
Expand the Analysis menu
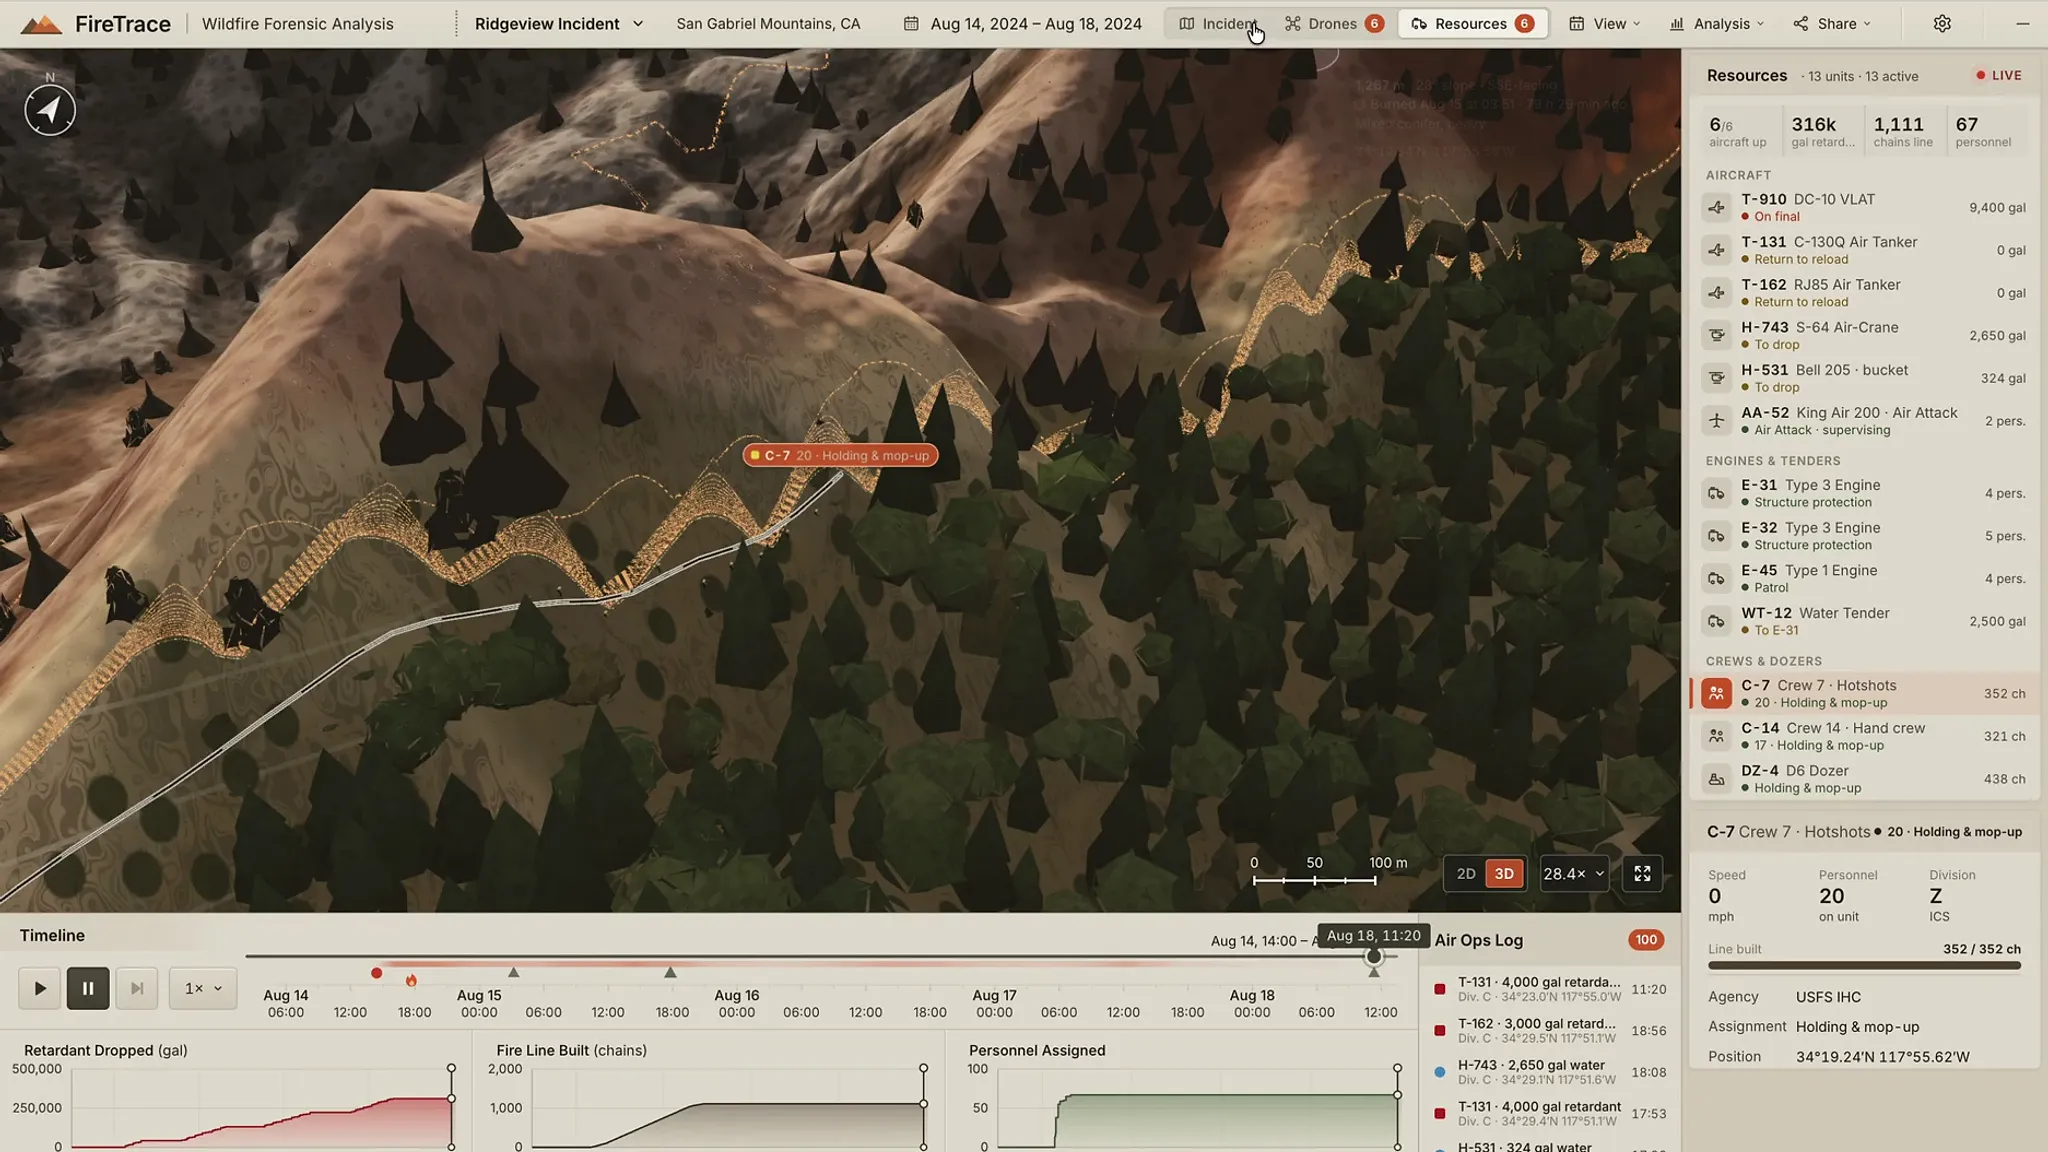1716,23
